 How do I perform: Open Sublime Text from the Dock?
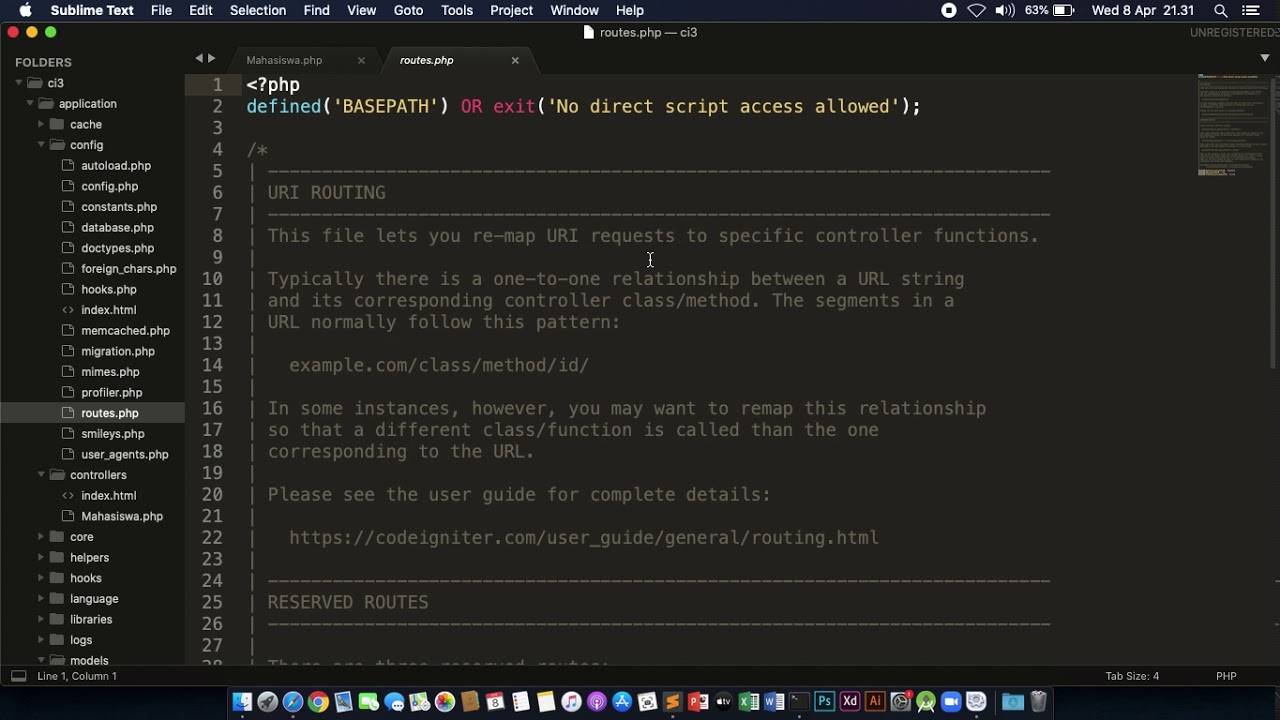pos(672,702)
